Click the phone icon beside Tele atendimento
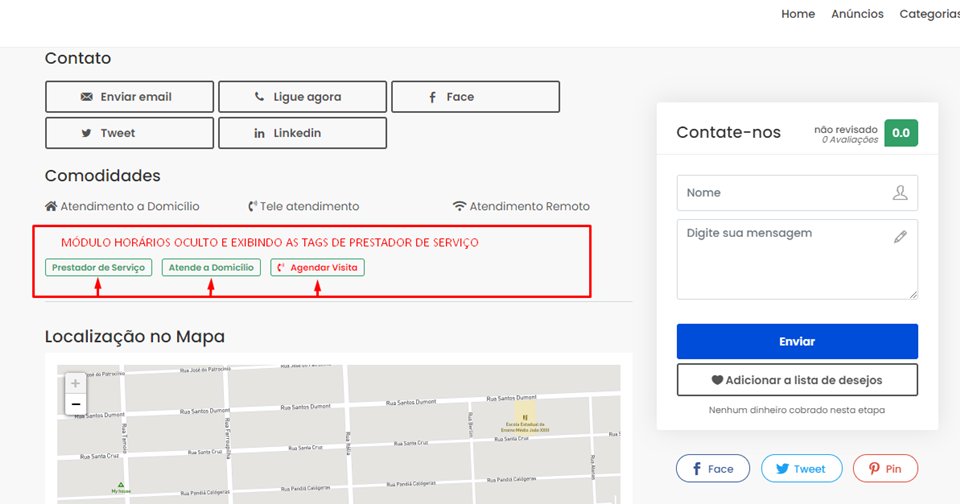Image resolution: width=960 pixels, height=504 pixels. (253, 206)
